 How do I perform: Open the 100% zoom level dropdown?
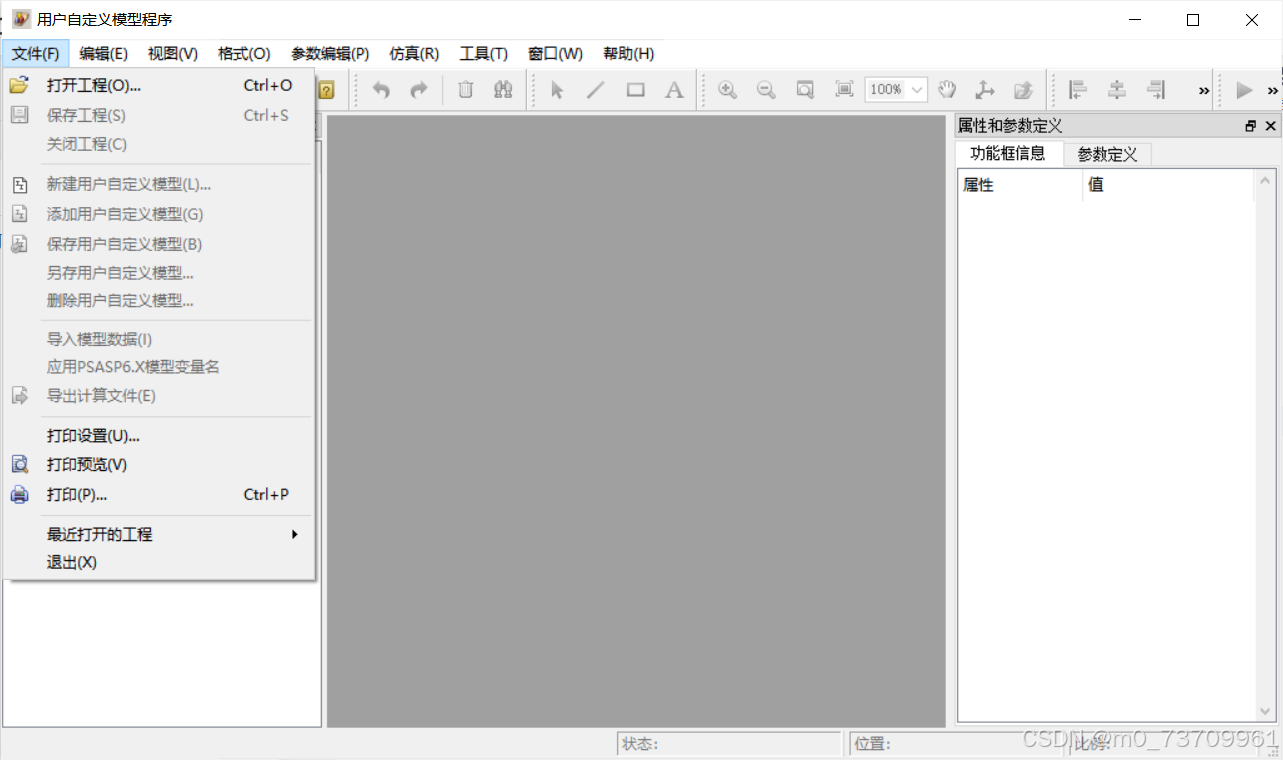pyautogui.click(x=915, y=89)
